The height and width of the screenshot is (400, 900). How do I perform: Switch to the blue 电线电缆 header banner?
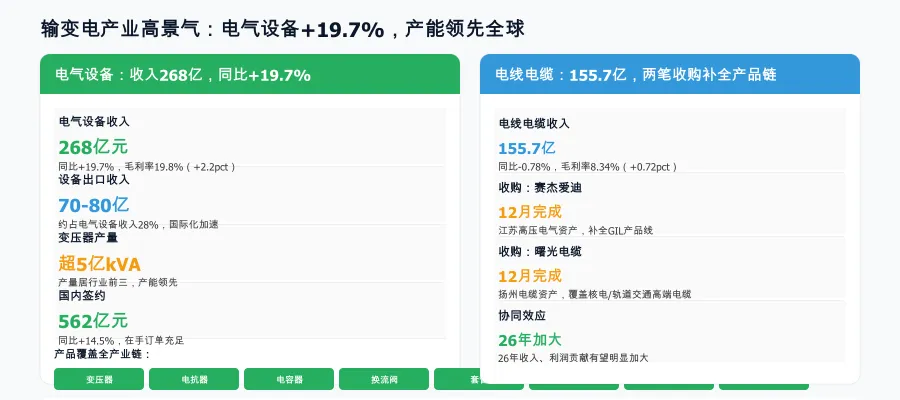pos(669,75)
